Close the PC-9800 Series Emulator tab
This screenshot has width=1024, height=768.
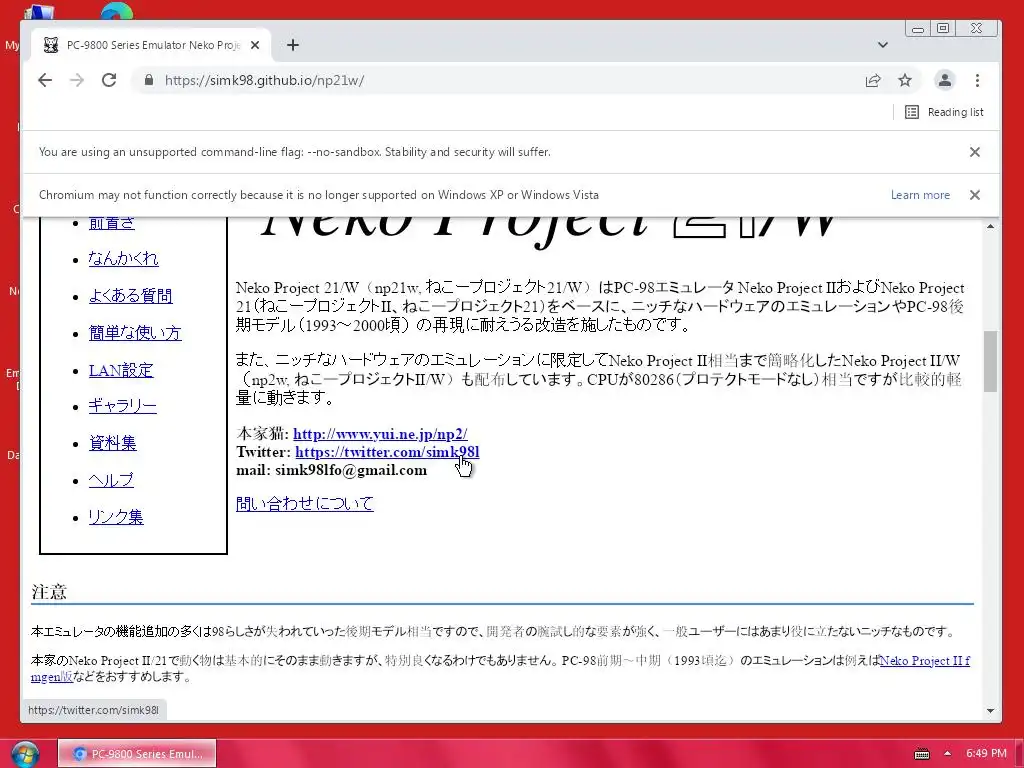(255, 45)
